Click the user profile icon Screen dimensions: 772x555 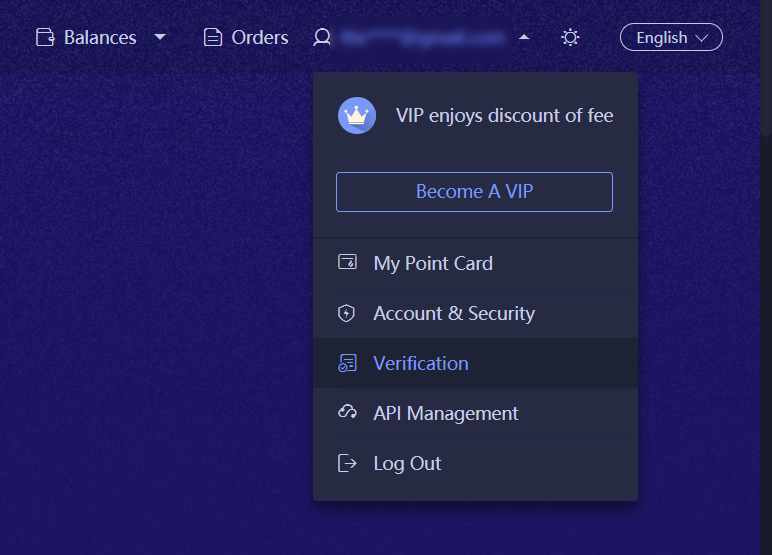pos(321,38)
